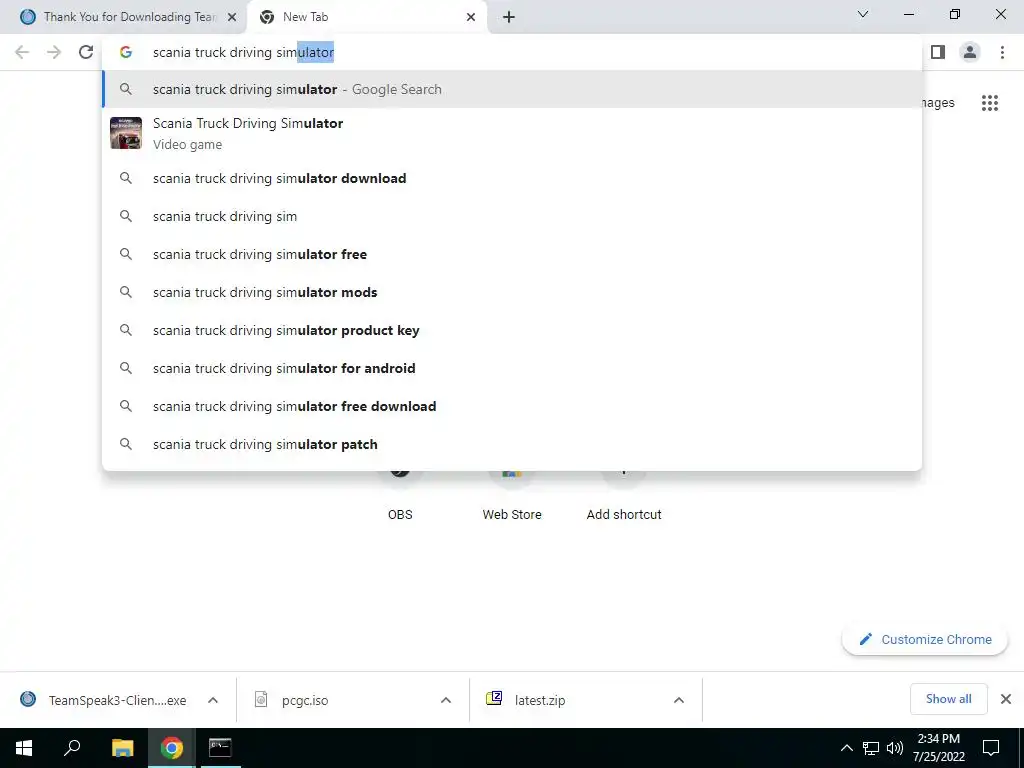Open the Windows Start menu
The height and width of the screenshot is (768, 1024).
(24, 748)
